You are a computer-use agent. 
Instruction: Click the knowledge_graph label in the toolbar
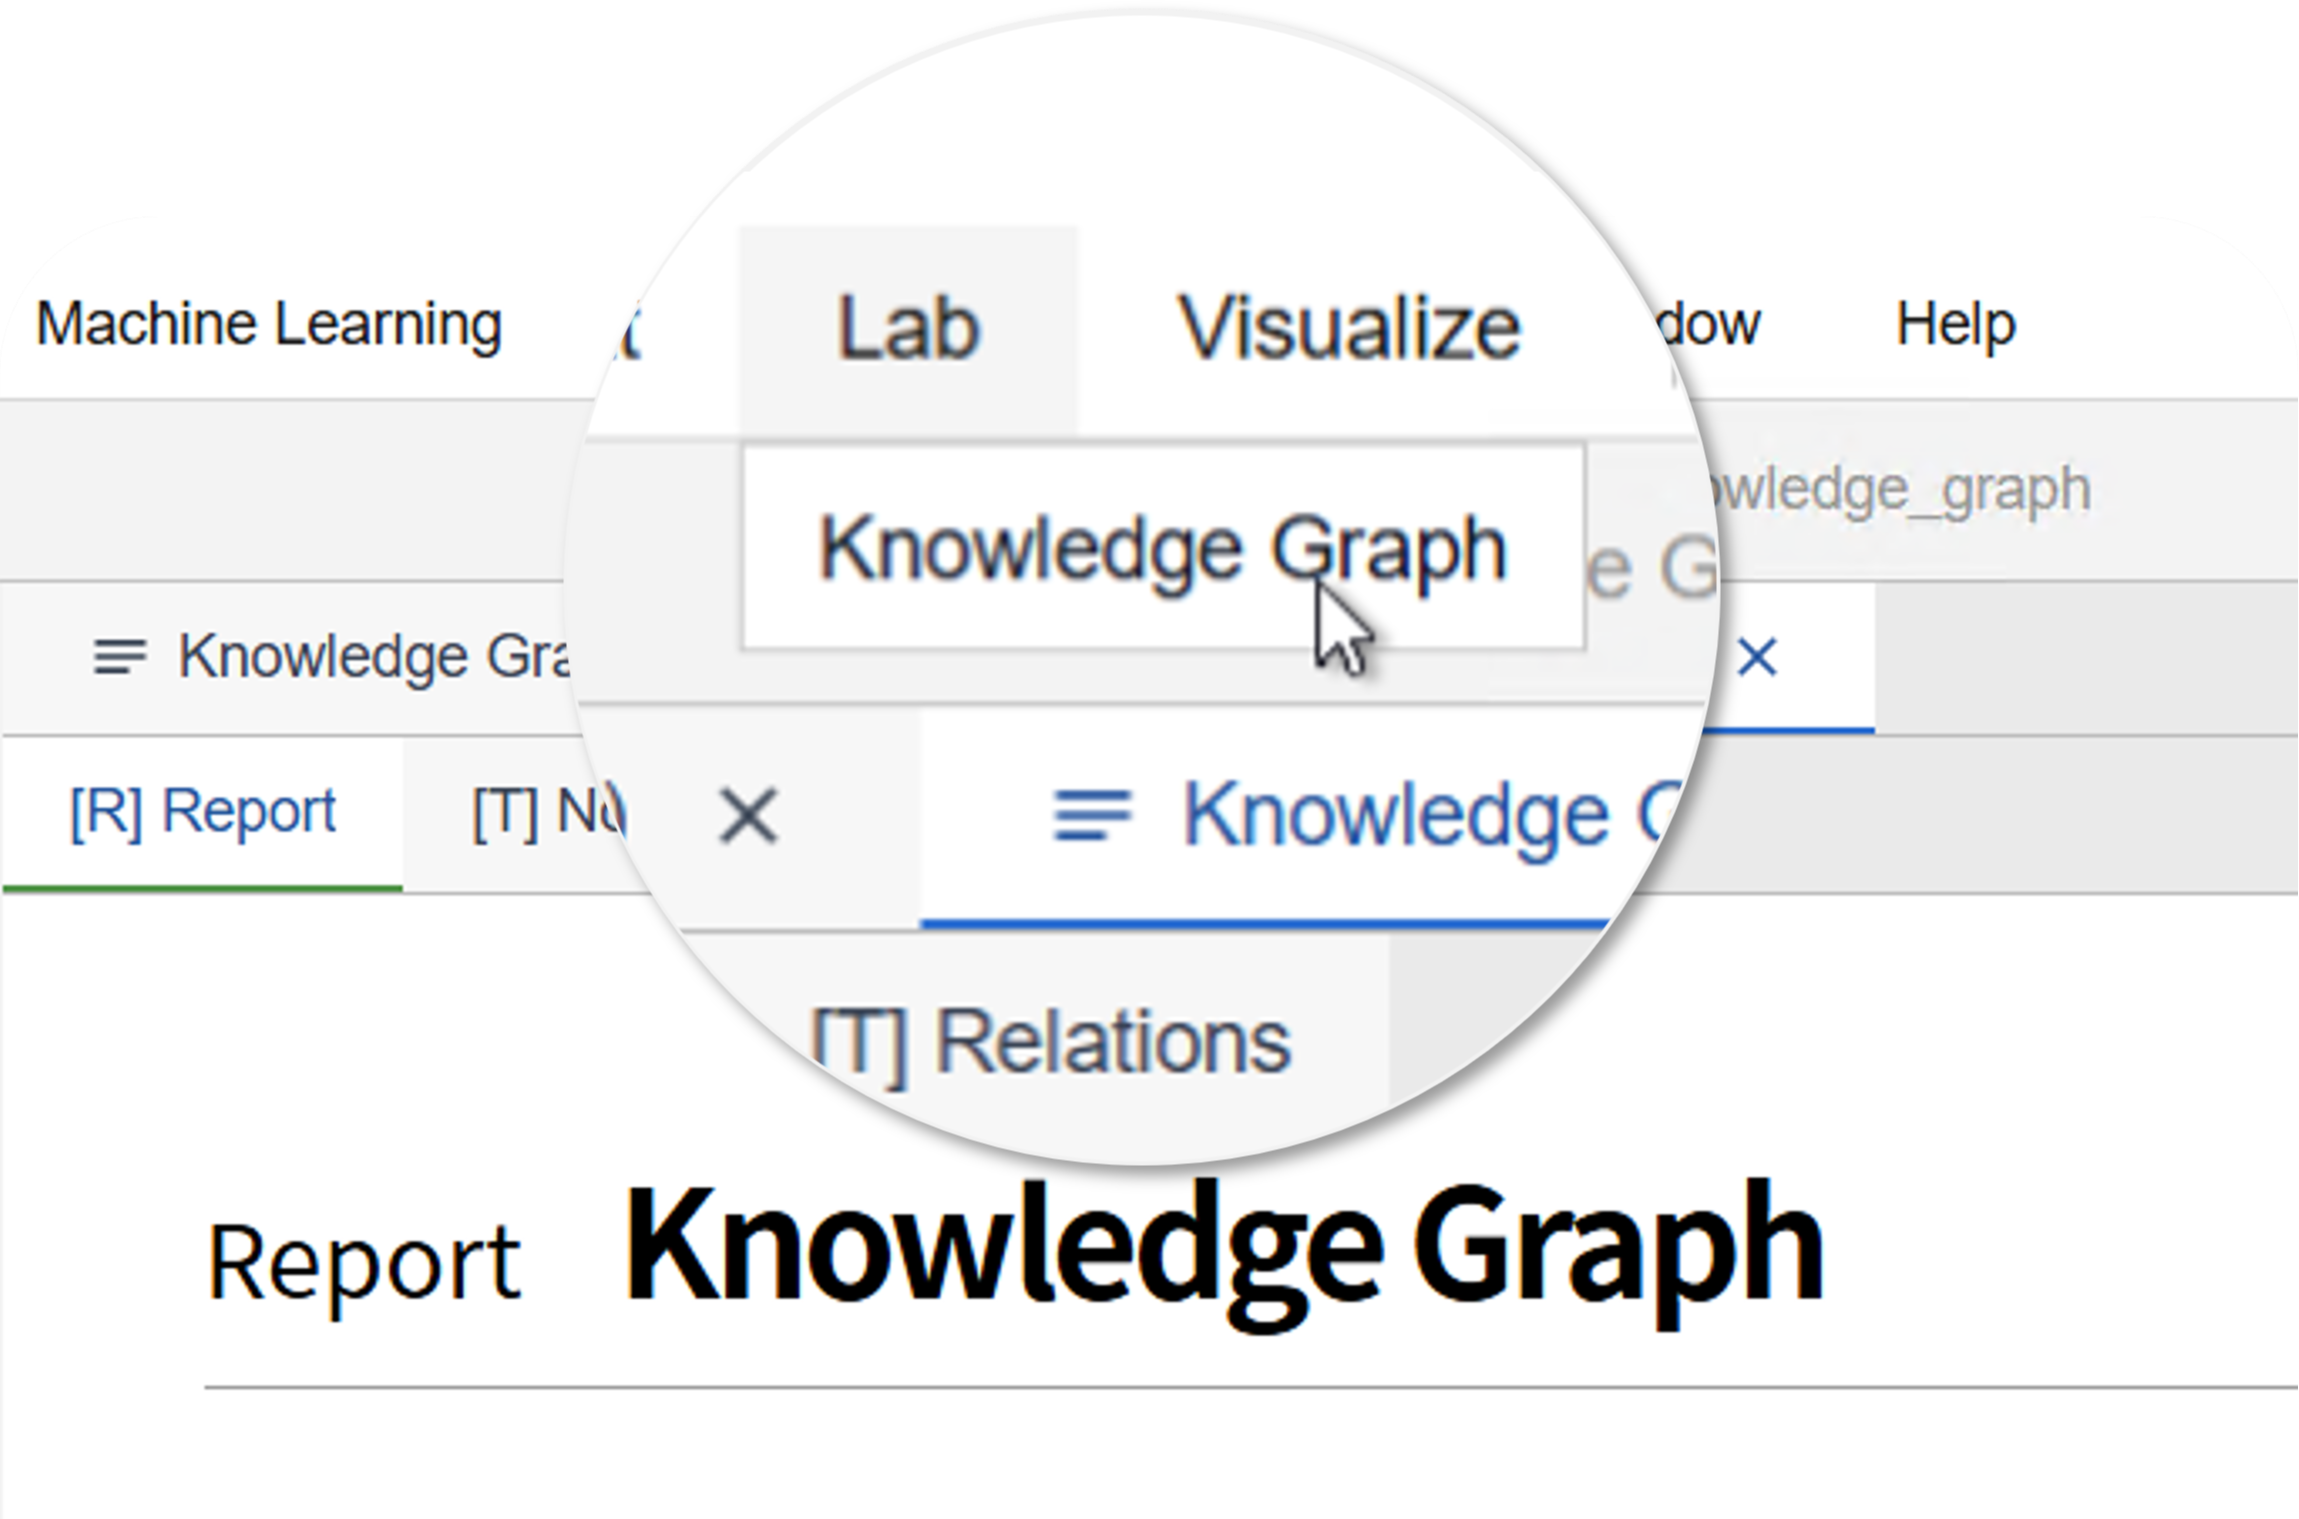click(1895, 490)
